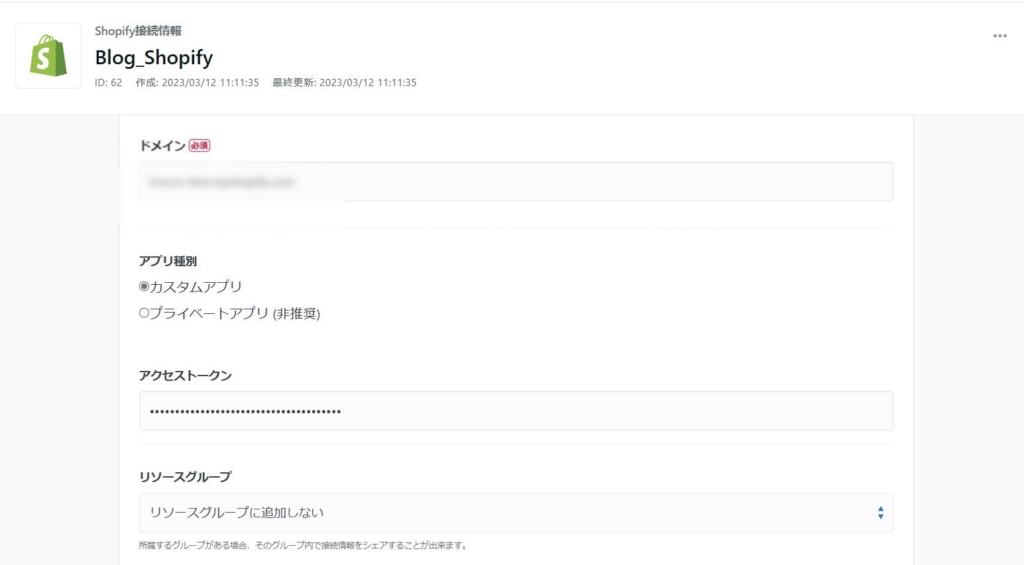Click the Shopify bag logo icon

[x=48, y=56]
